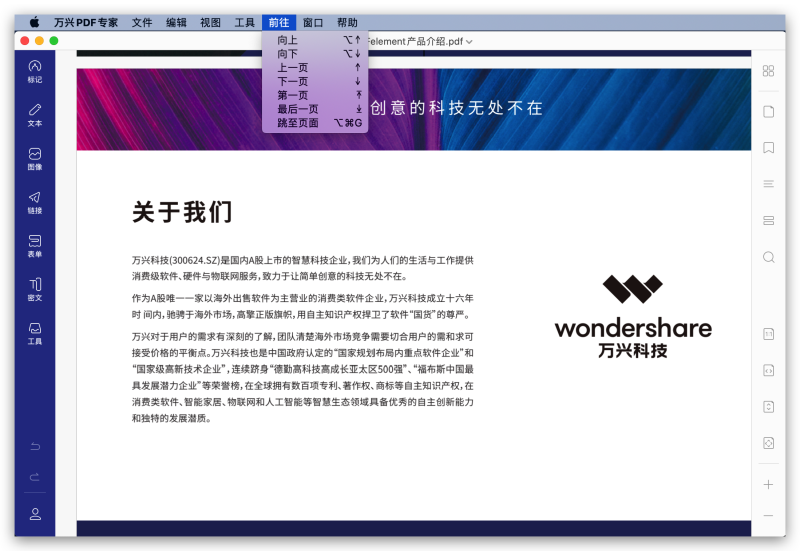
Task: Open the 万兴PDF专家 app menu
Action: click(86, 22)
